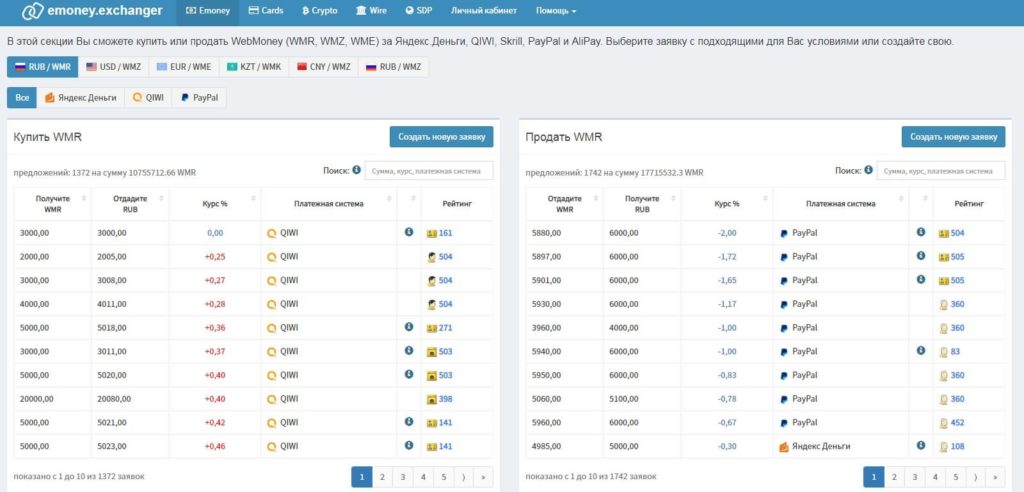Image resolution: width=1024 pixels, height=492 pixels.
Task: Open the SDP section
Action: pos(419,11)
